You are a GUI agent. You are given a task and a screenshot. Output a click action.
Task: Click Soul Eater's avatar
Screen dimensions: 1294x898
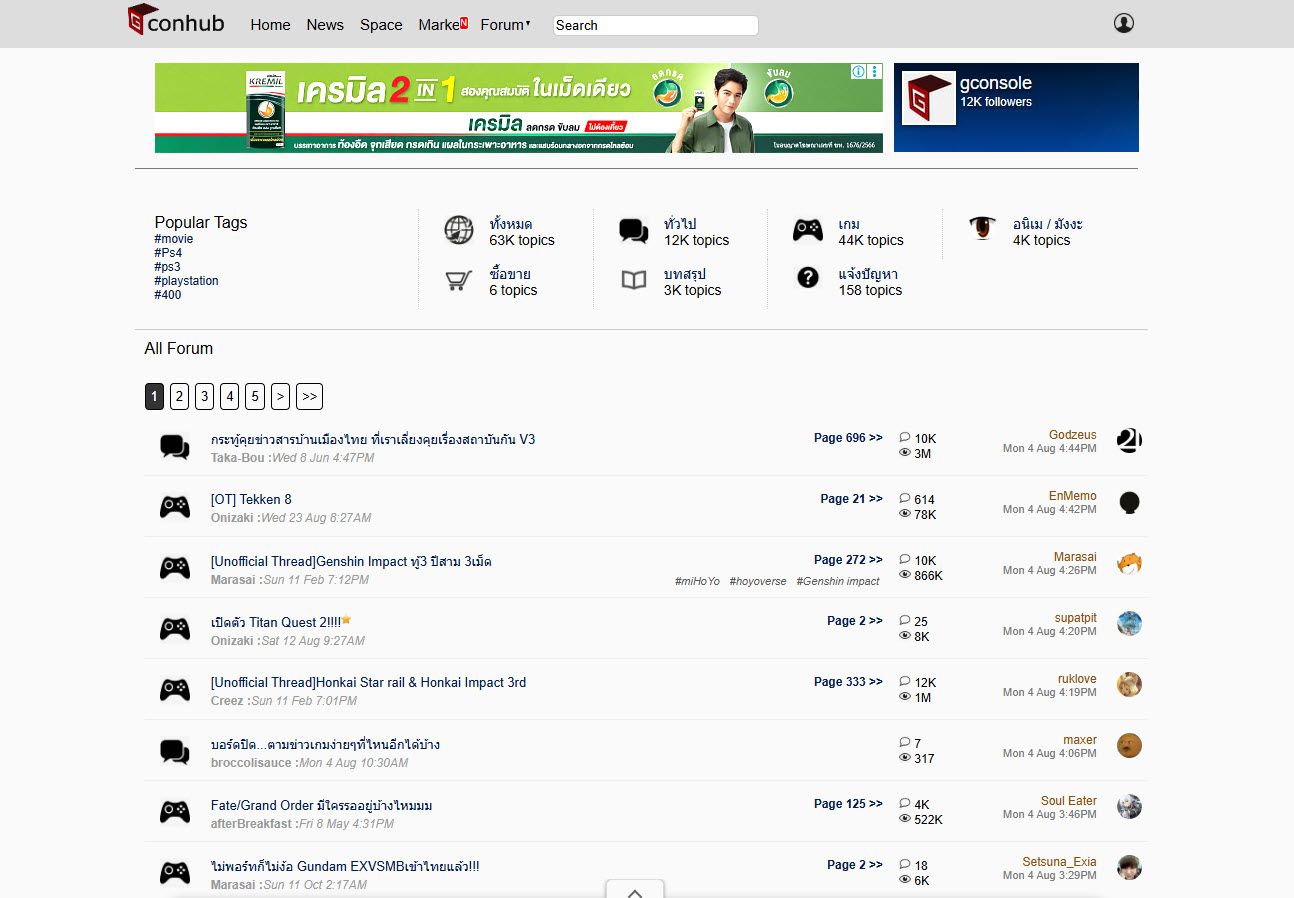pyautogui.click(x=1129, y=807)
